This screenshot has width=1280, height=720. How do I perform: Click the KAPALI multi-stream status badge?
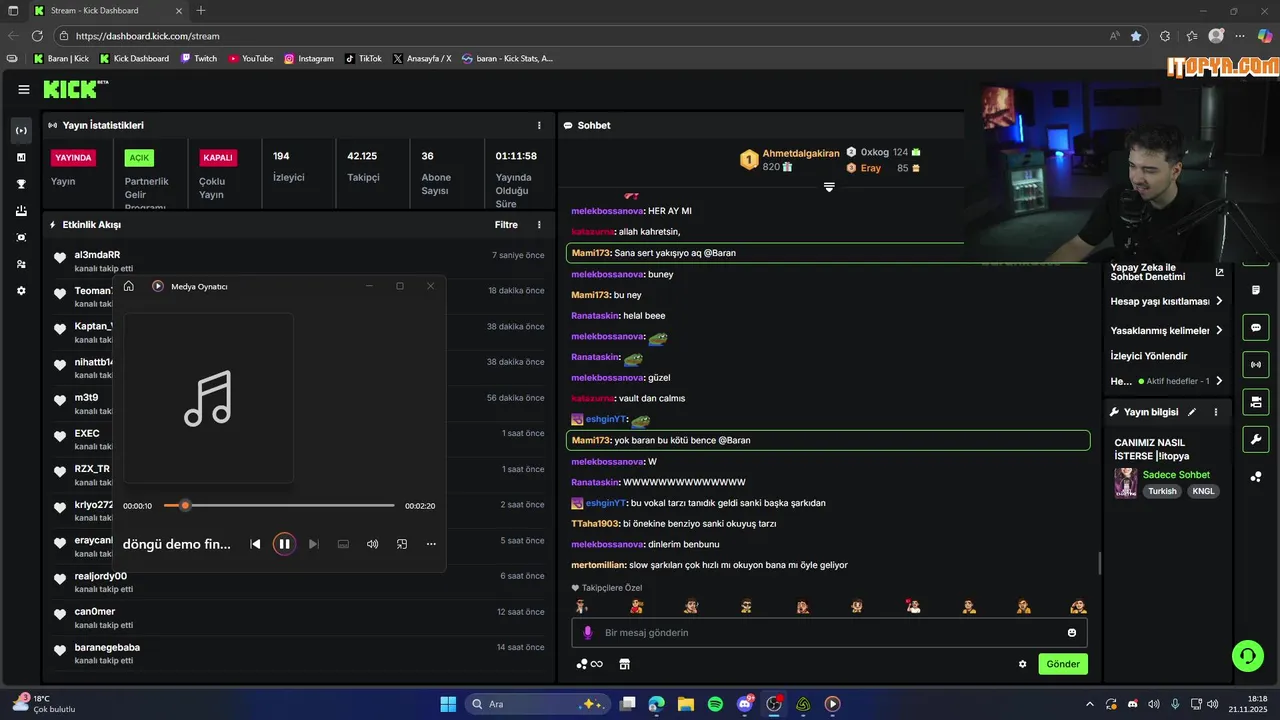[218, 158]
